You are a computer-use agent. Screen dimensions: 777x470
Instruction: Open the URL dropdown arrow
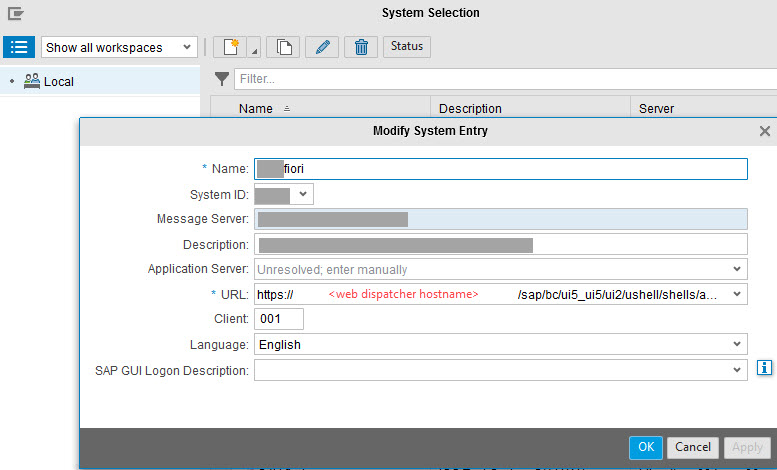tap(736, 294)
